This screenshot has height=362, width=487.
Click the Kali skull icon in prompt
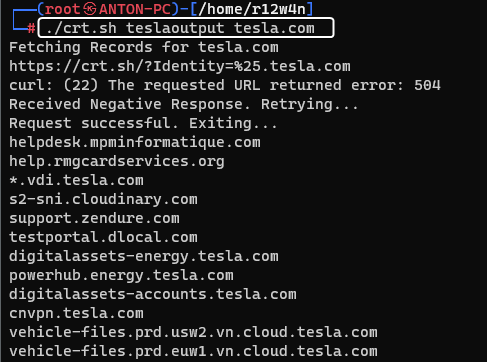coord(90,9)
